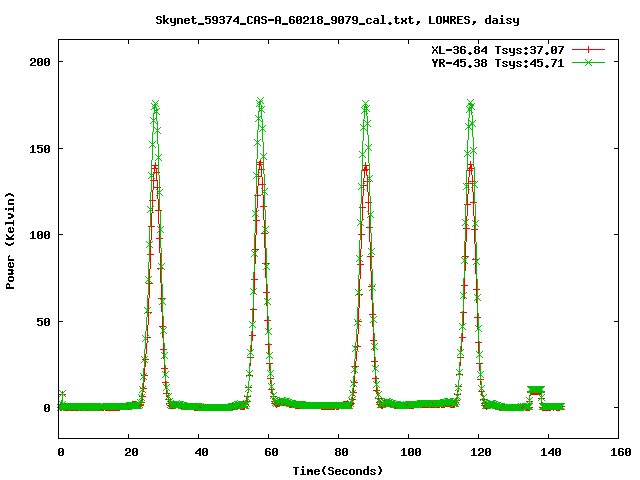Viewport: 640px width, 480px height.
Task: Click the x-axis tick label '120'
Action: [x=481, y=452]
